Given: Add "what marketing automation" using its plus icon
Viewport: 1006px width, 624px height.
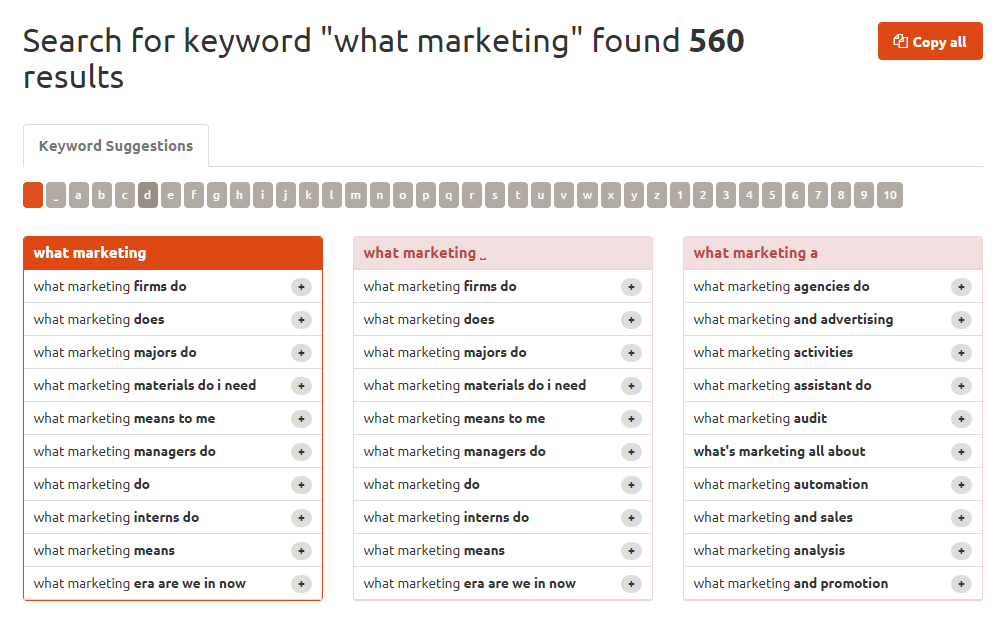Looking at the screenshot, I should pos(961,485).
